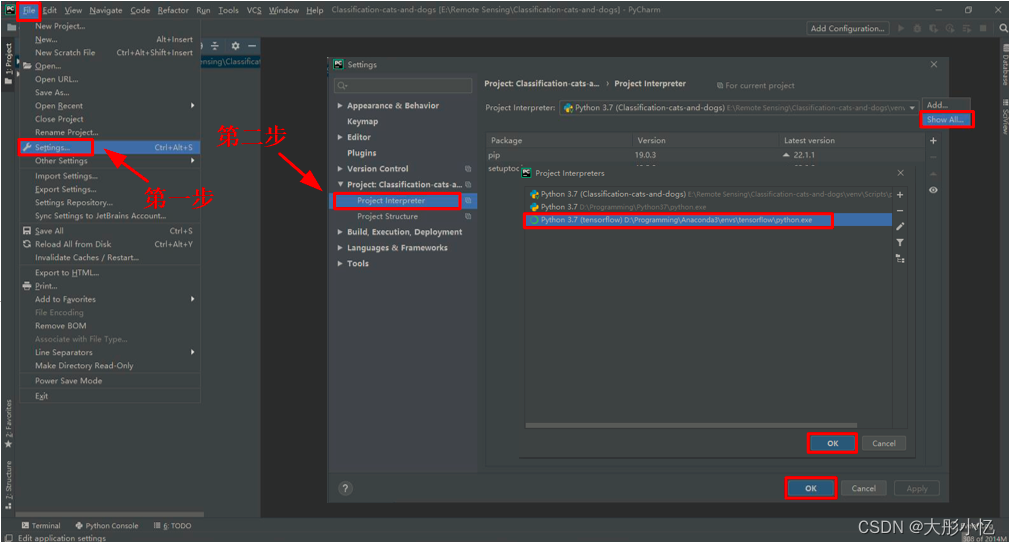Viewport: 1011px width, 546px height.
Task: Click the Show All... interpreter option
Action: tap(945, 120)
